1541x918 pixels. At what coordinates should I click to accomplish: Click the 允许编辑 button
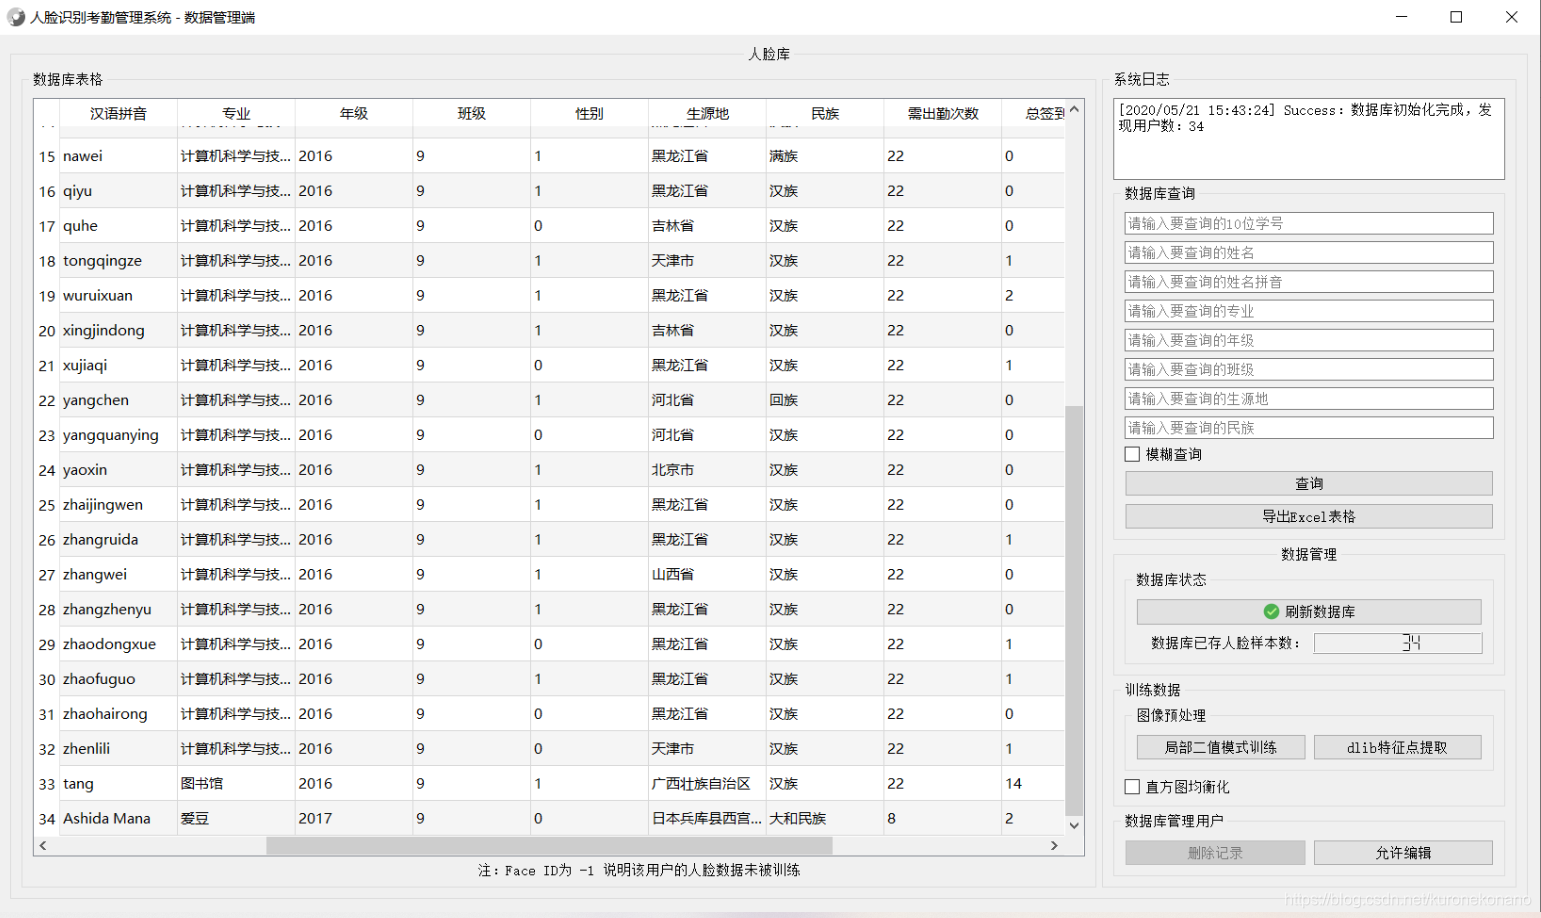tap(1403, 853)
